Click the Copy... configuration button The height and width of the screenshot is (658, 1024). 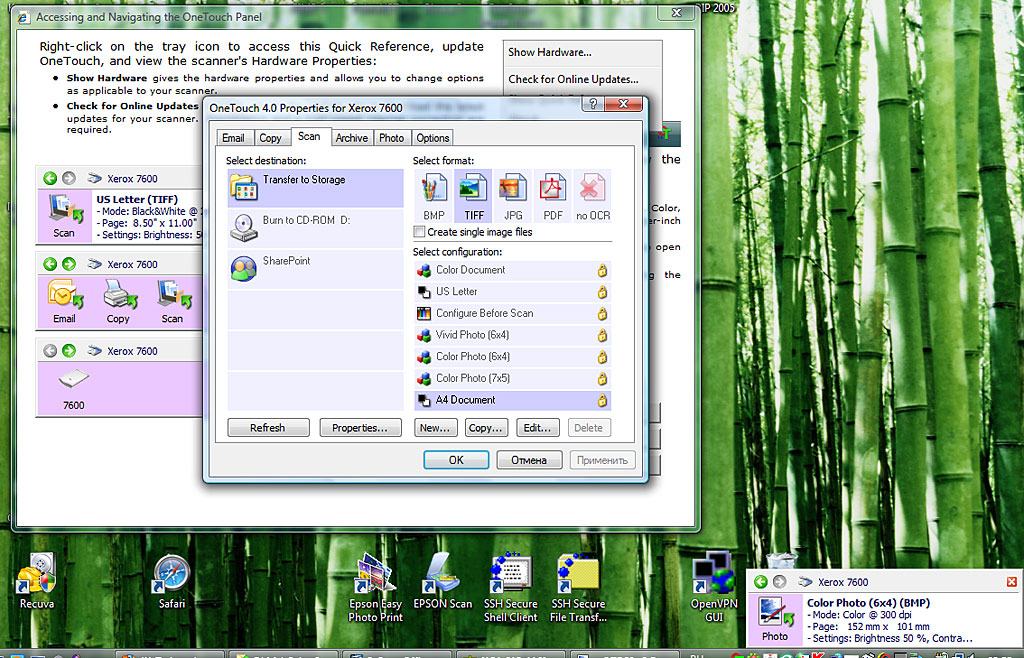tap(486, 428)
